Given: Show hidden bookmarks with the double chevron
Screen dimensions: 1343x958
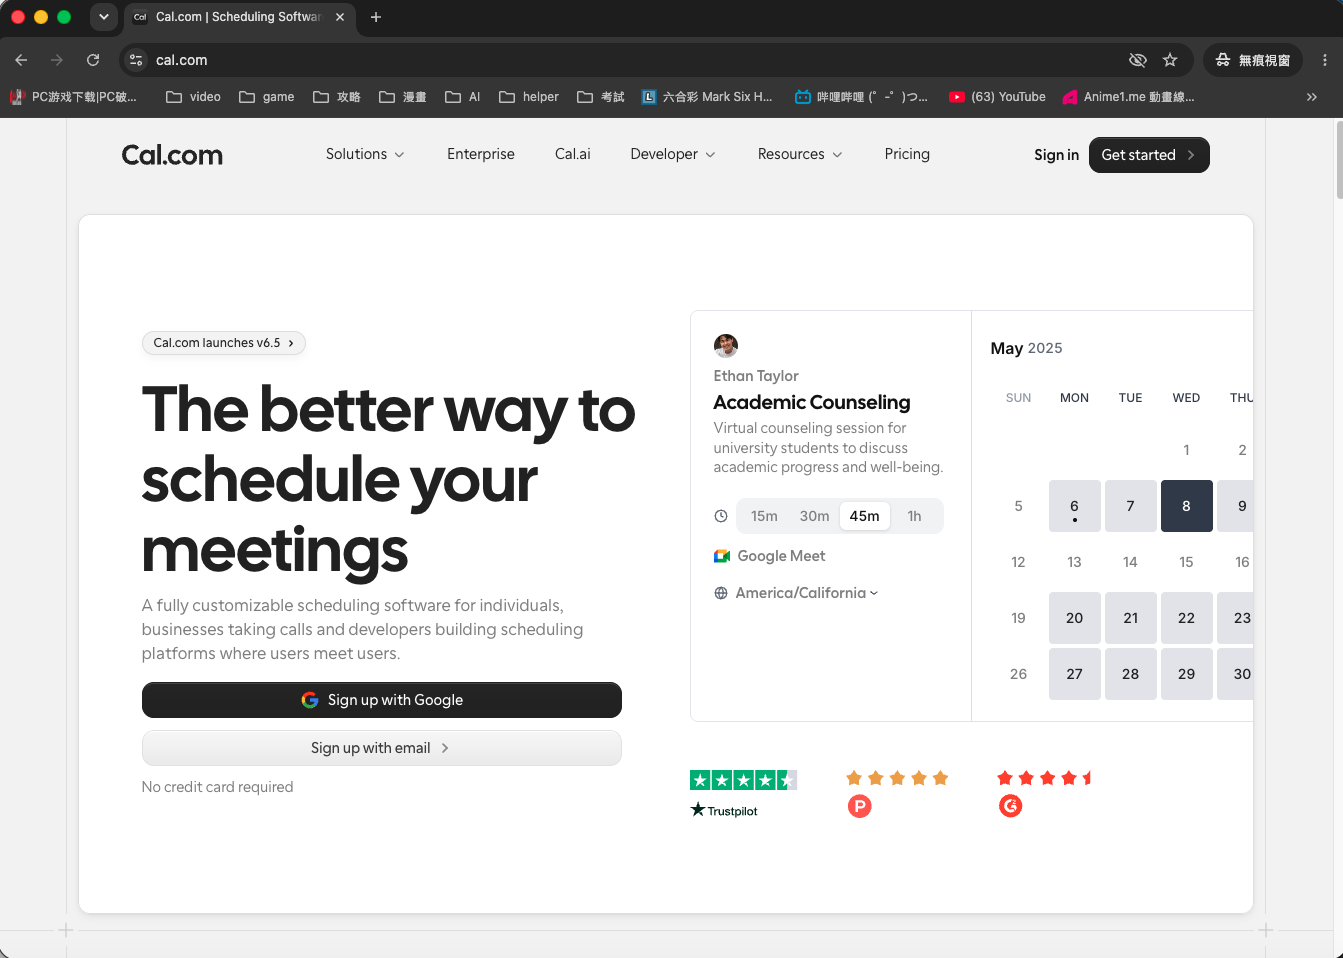Looking at the screenshot, I should pyautogui.click(x=1312, y=97).
